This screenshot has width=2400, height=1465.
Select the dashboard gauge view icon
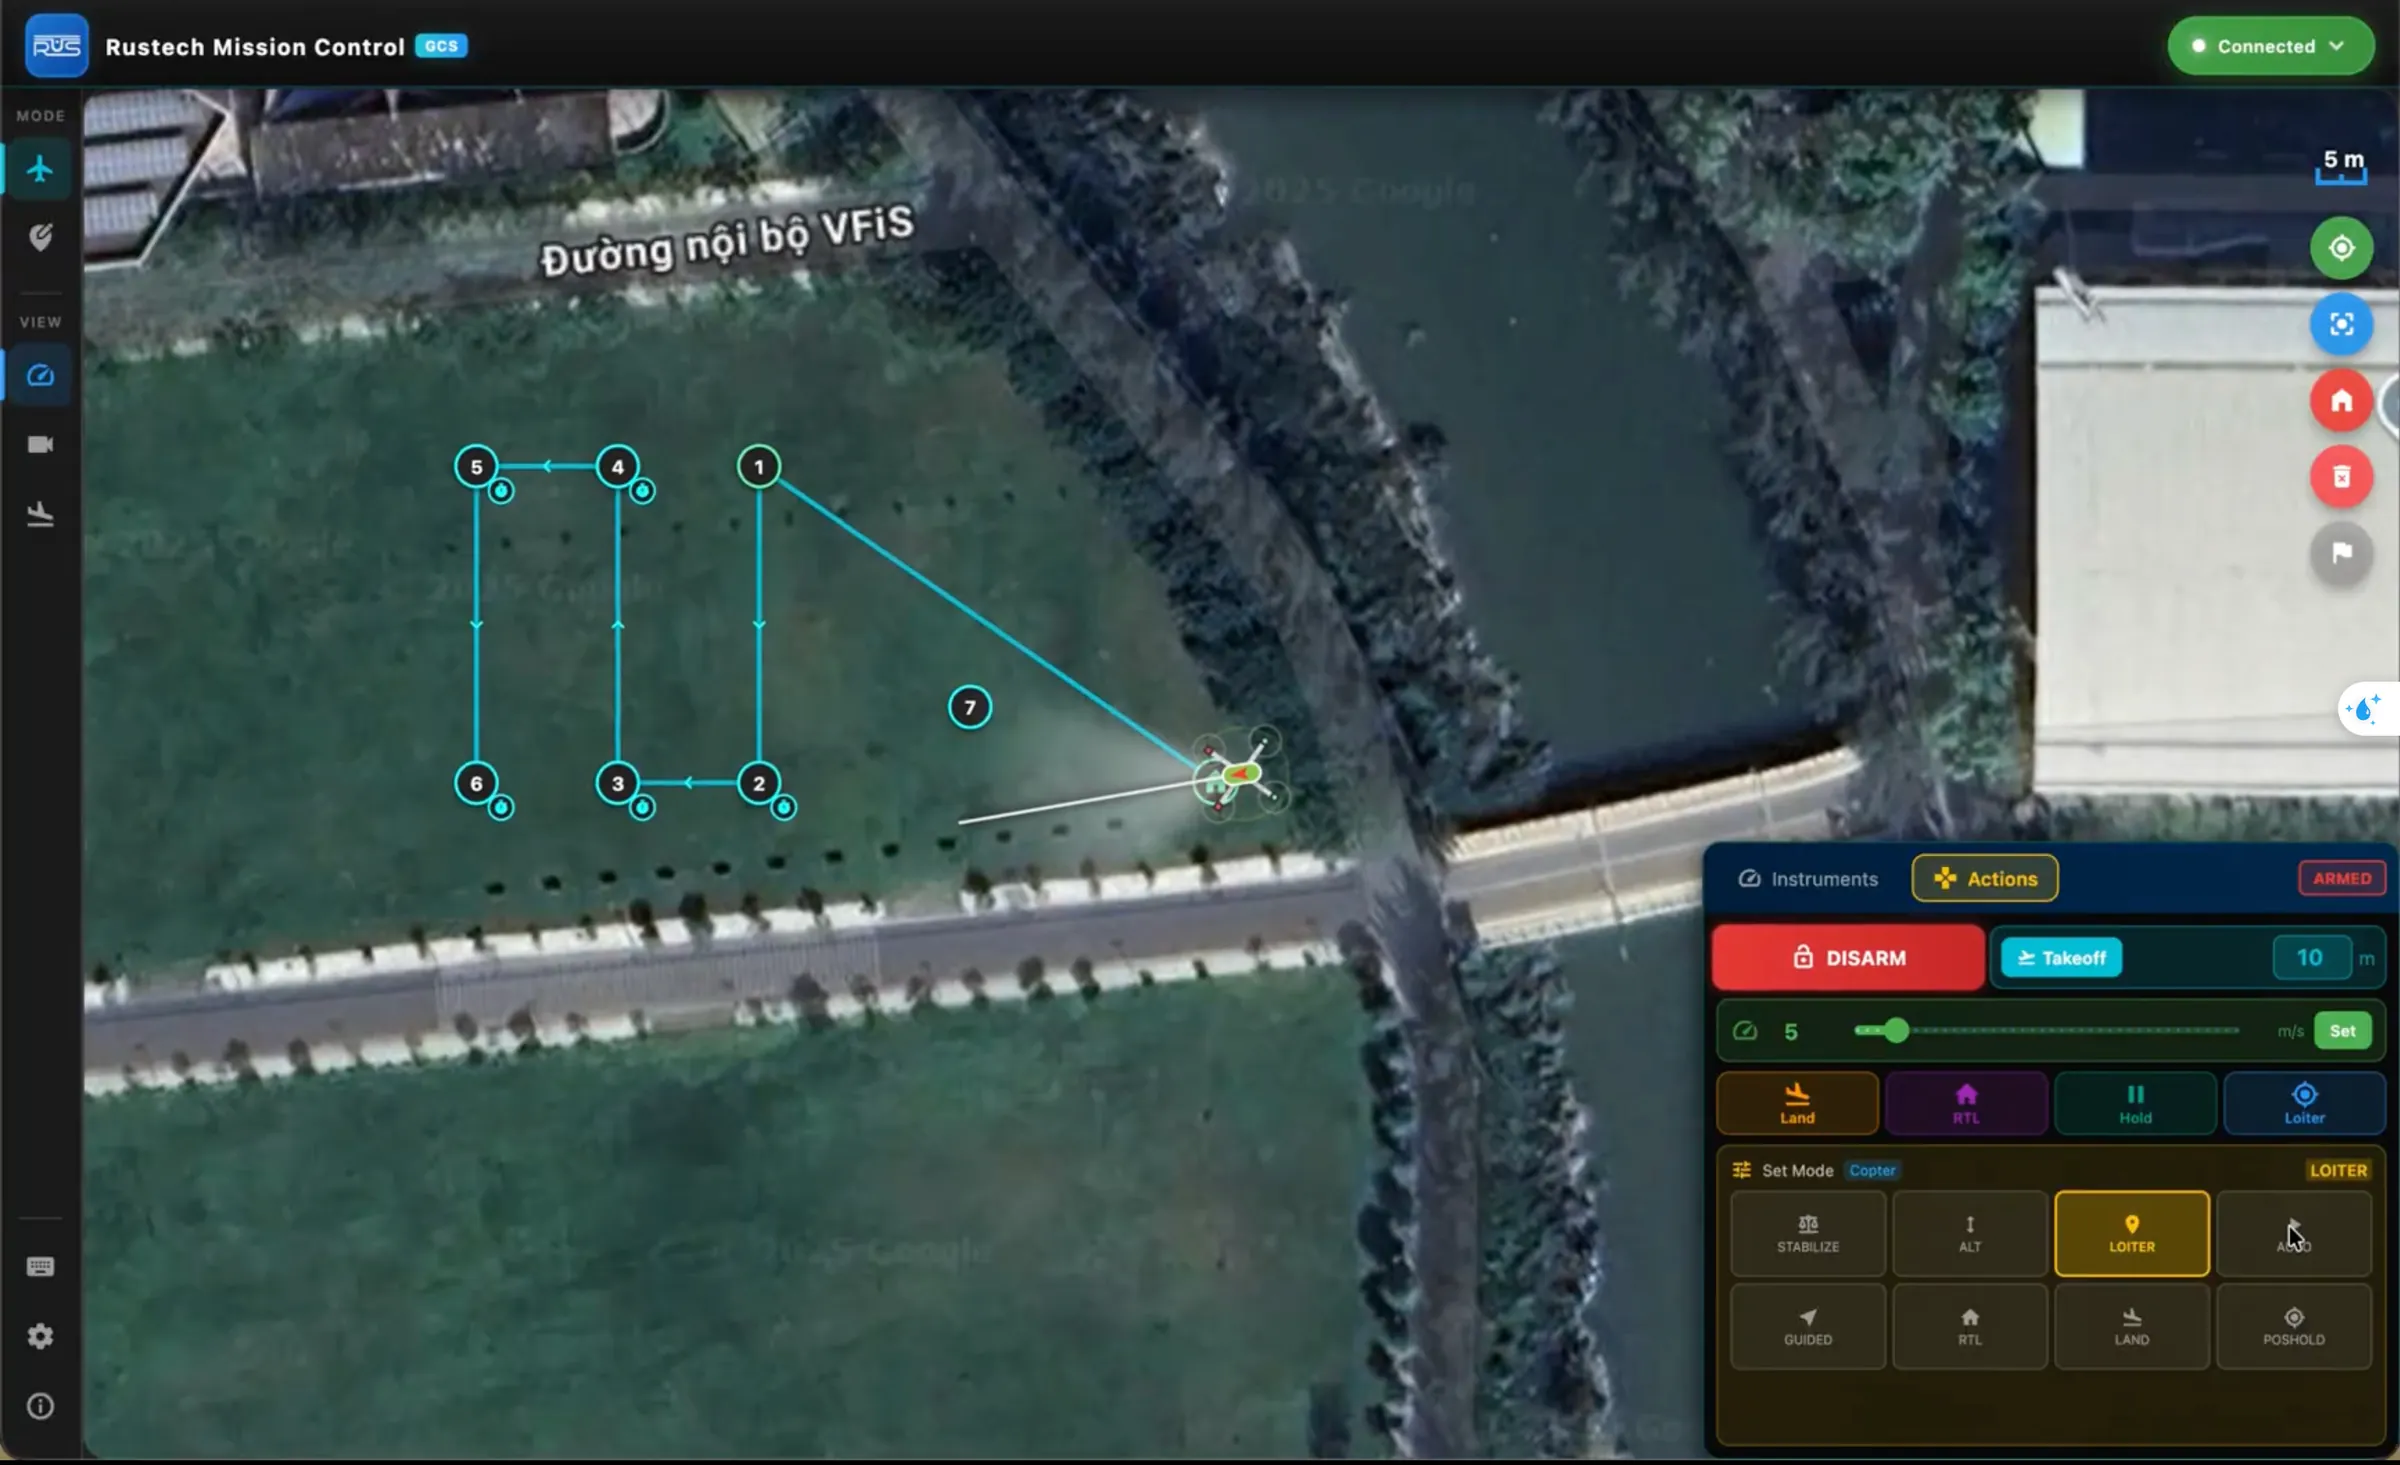pyautogui.click(x=40, y=375)
